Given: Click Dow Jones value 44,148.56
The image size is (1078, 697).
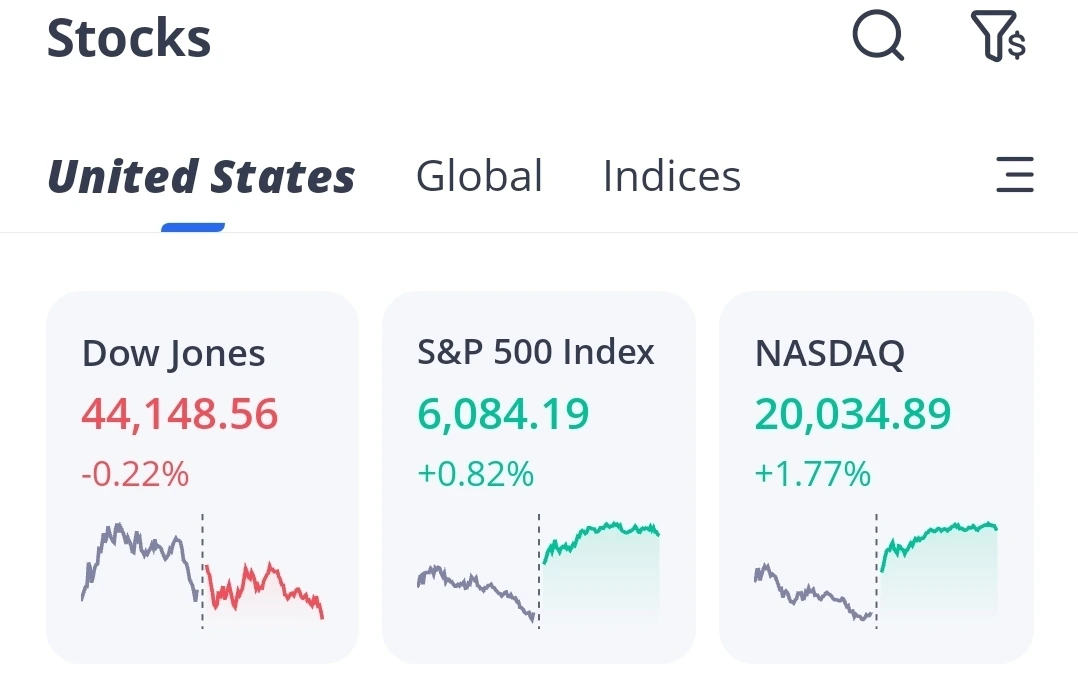Looking at the screenshot, I should [x=180, y=413].
